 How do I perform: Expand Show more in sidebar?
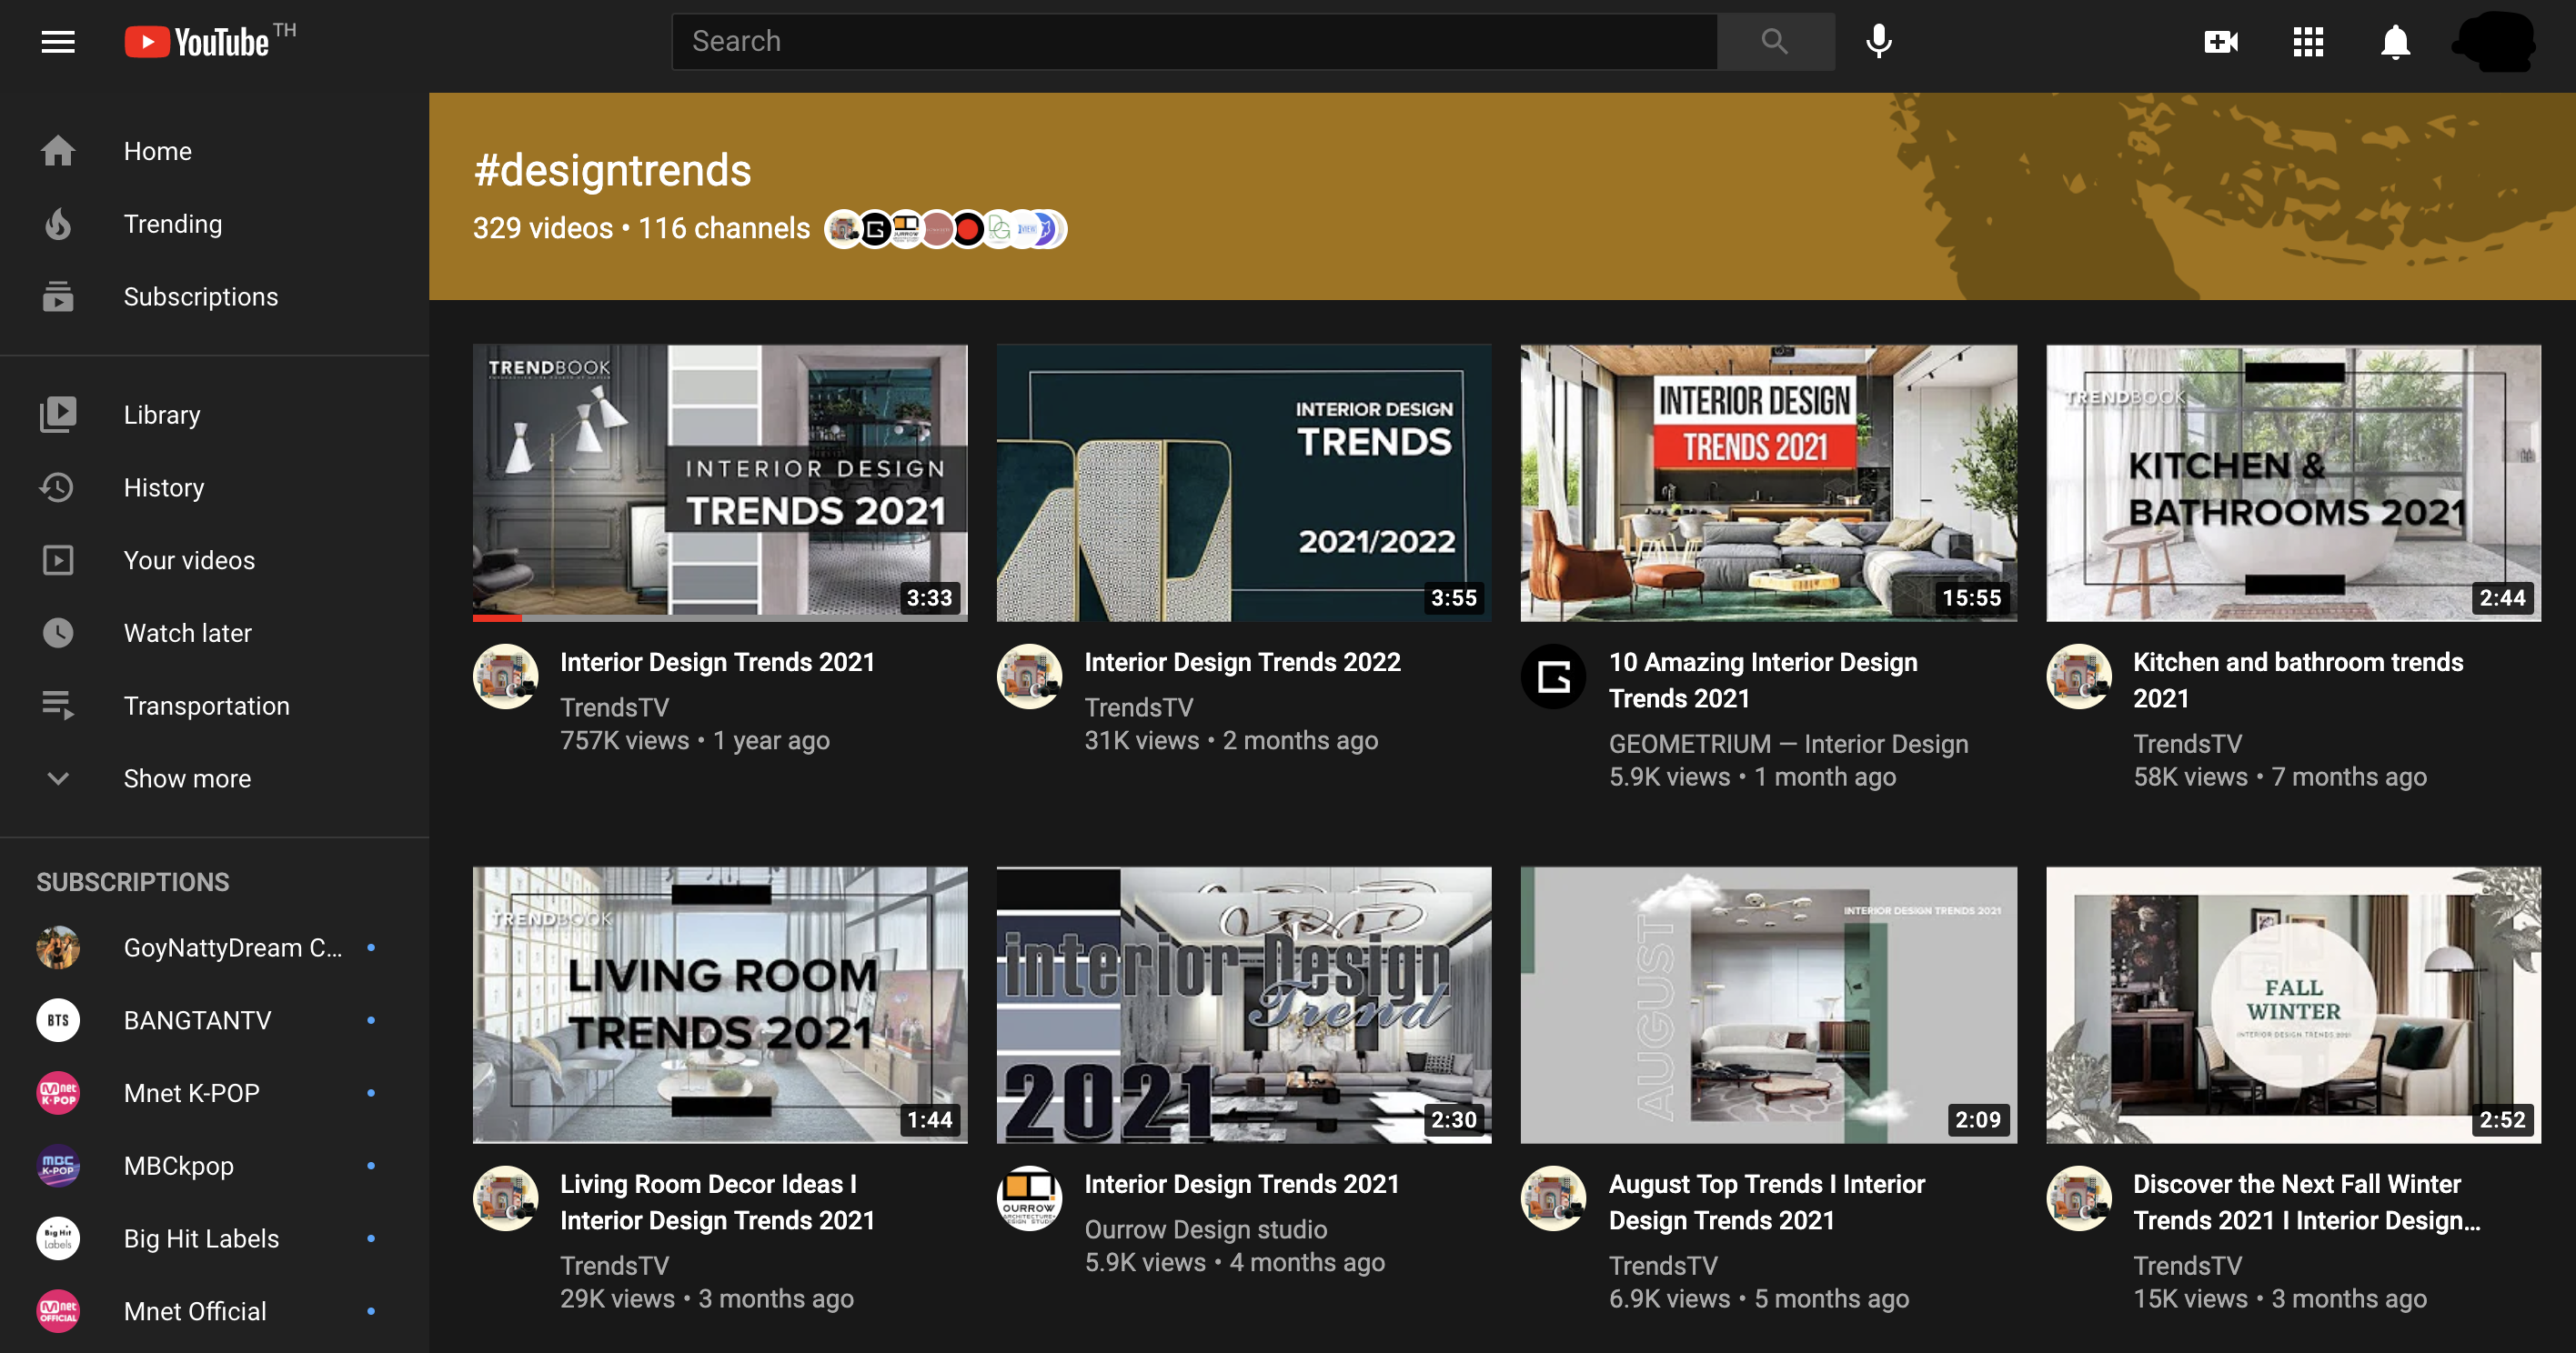point(186,778)
